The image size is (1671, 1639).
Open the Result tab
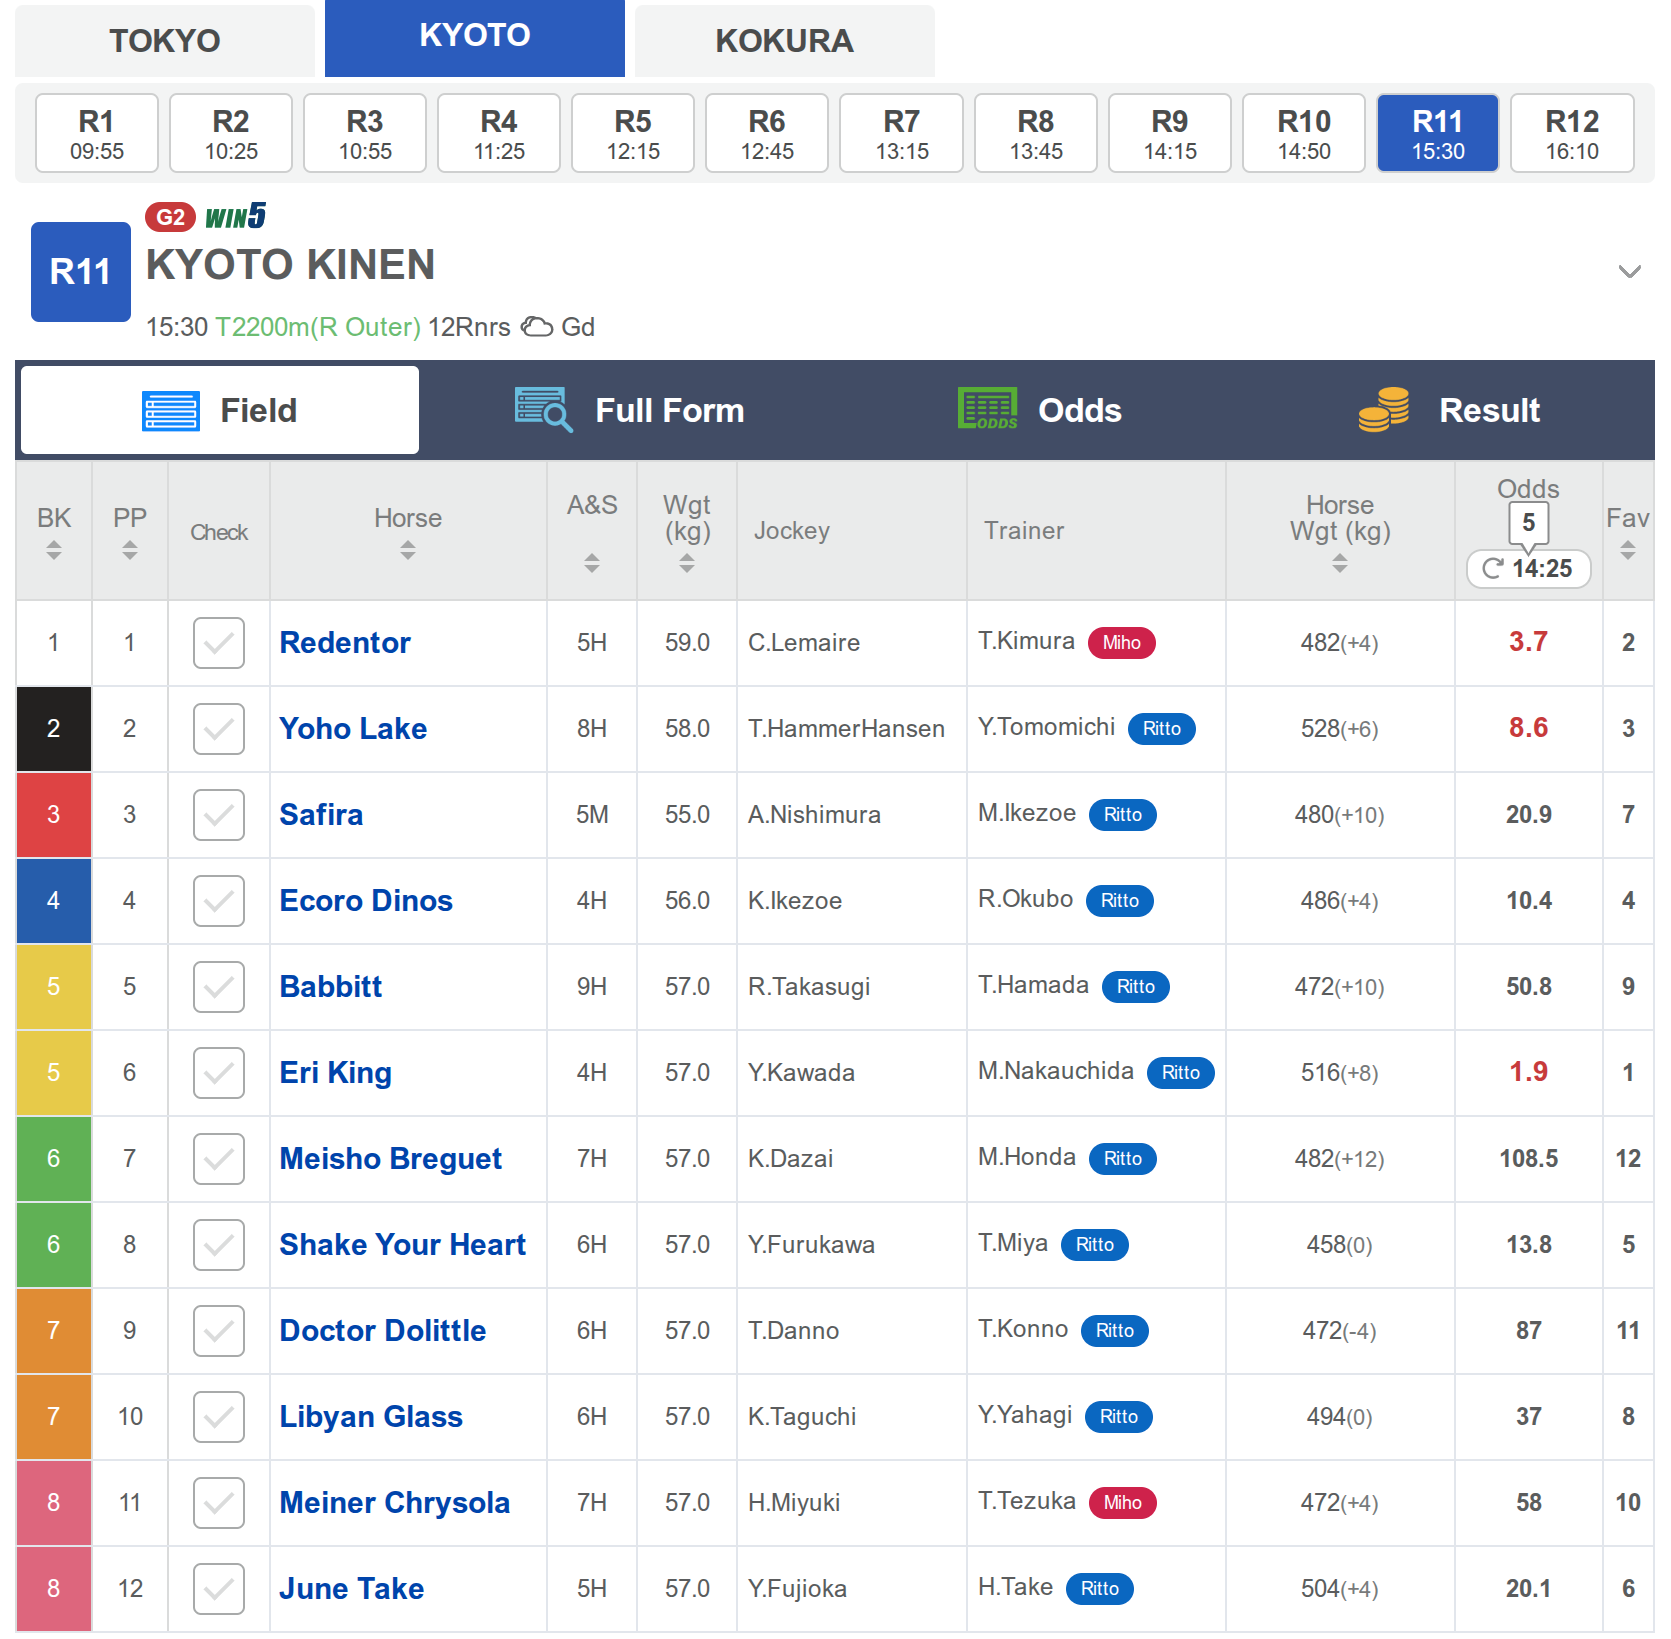(x=1450, y=410)
